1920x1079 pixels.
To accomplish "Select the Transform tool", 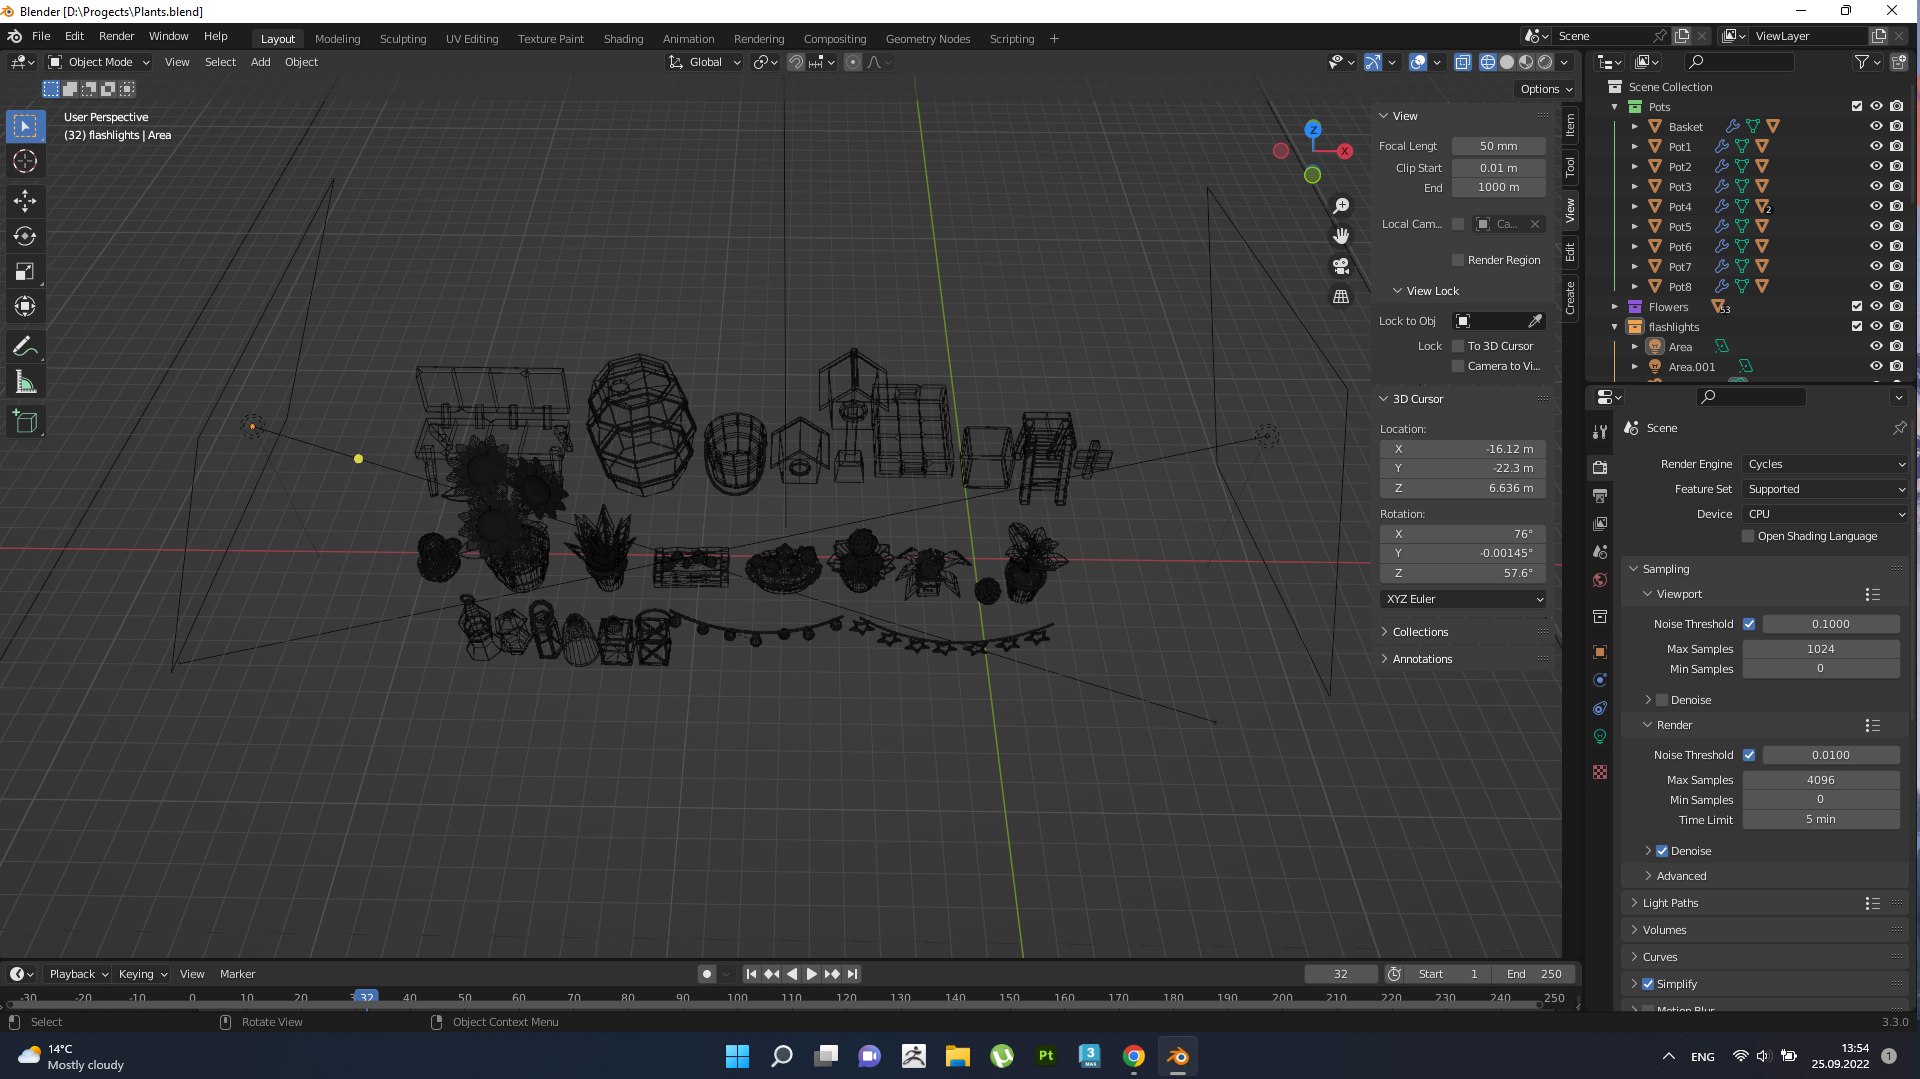I will point(25,307).
